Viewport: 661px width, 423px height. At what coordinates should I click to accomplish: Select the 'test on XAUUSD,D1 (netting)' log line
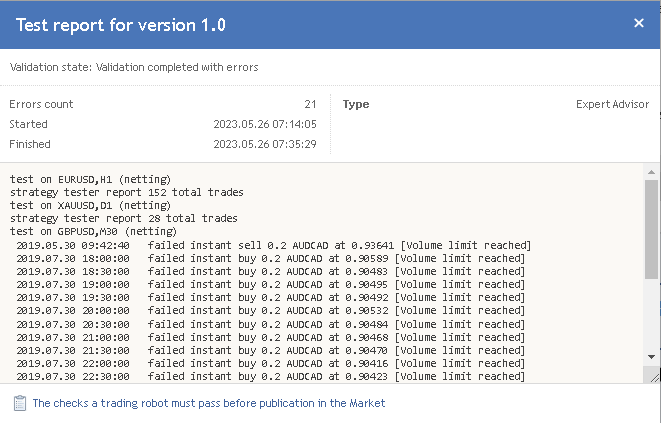tap(90, 205)
